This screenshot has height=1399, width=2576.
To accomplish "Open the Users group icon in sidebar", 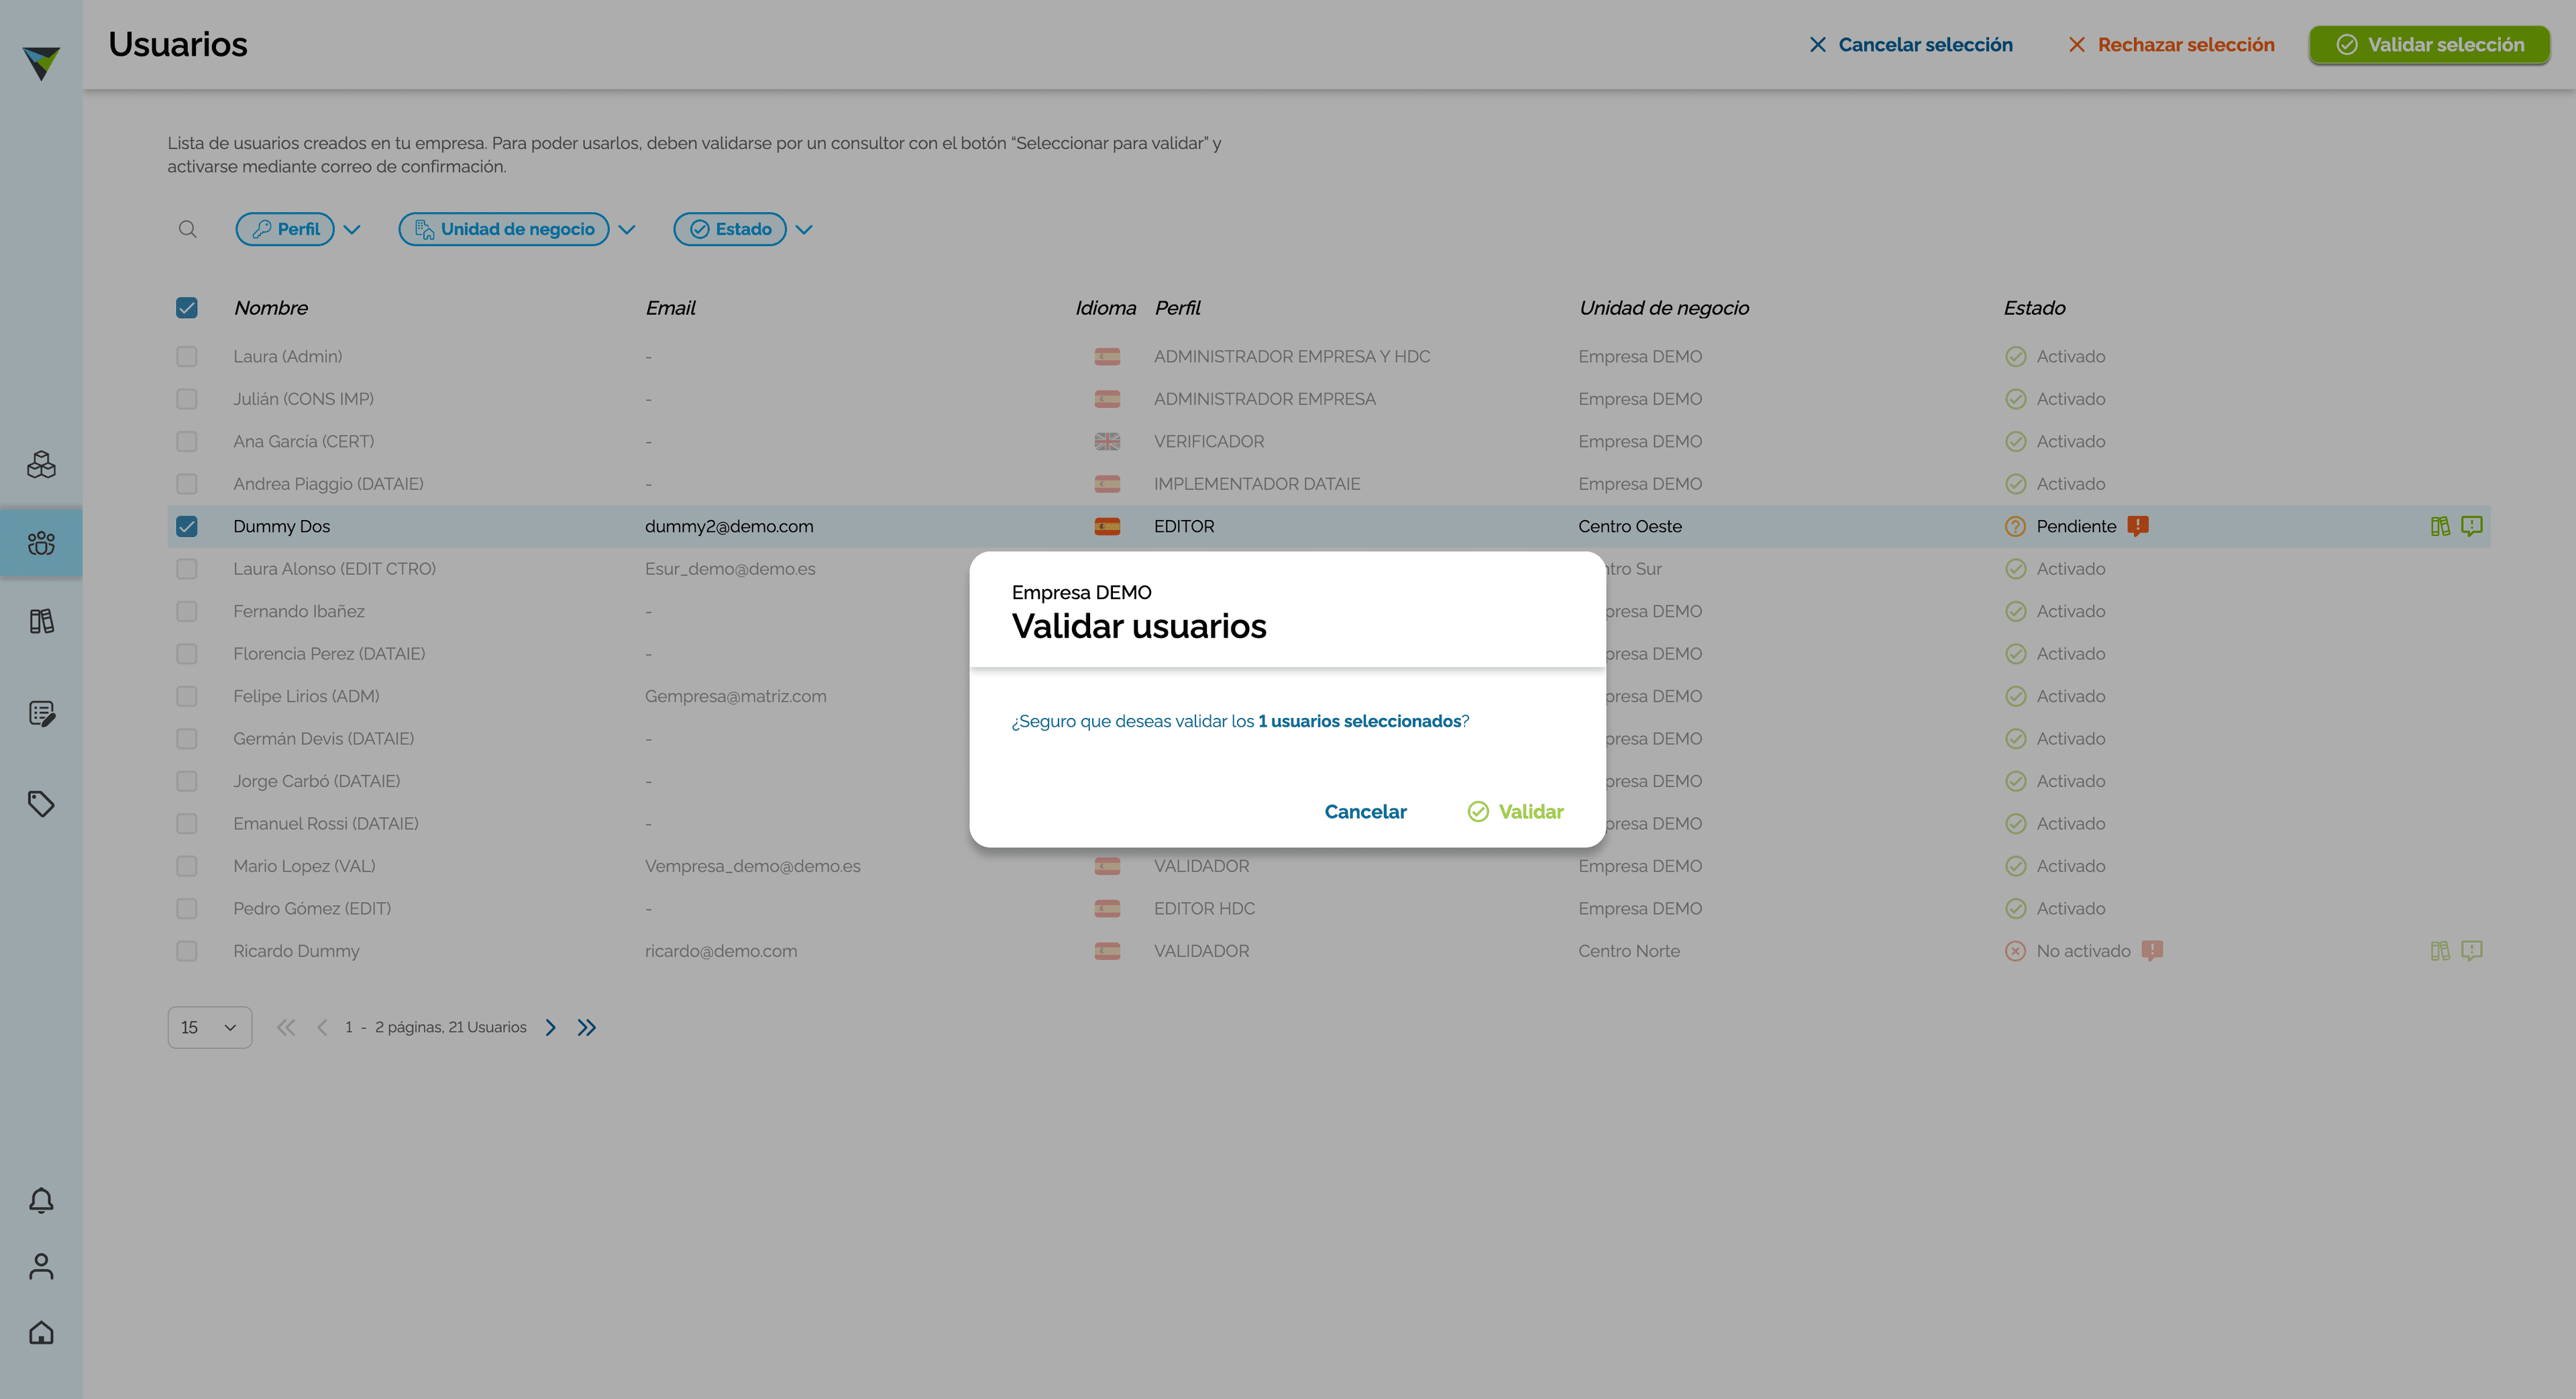I will (x=41, y=542).
